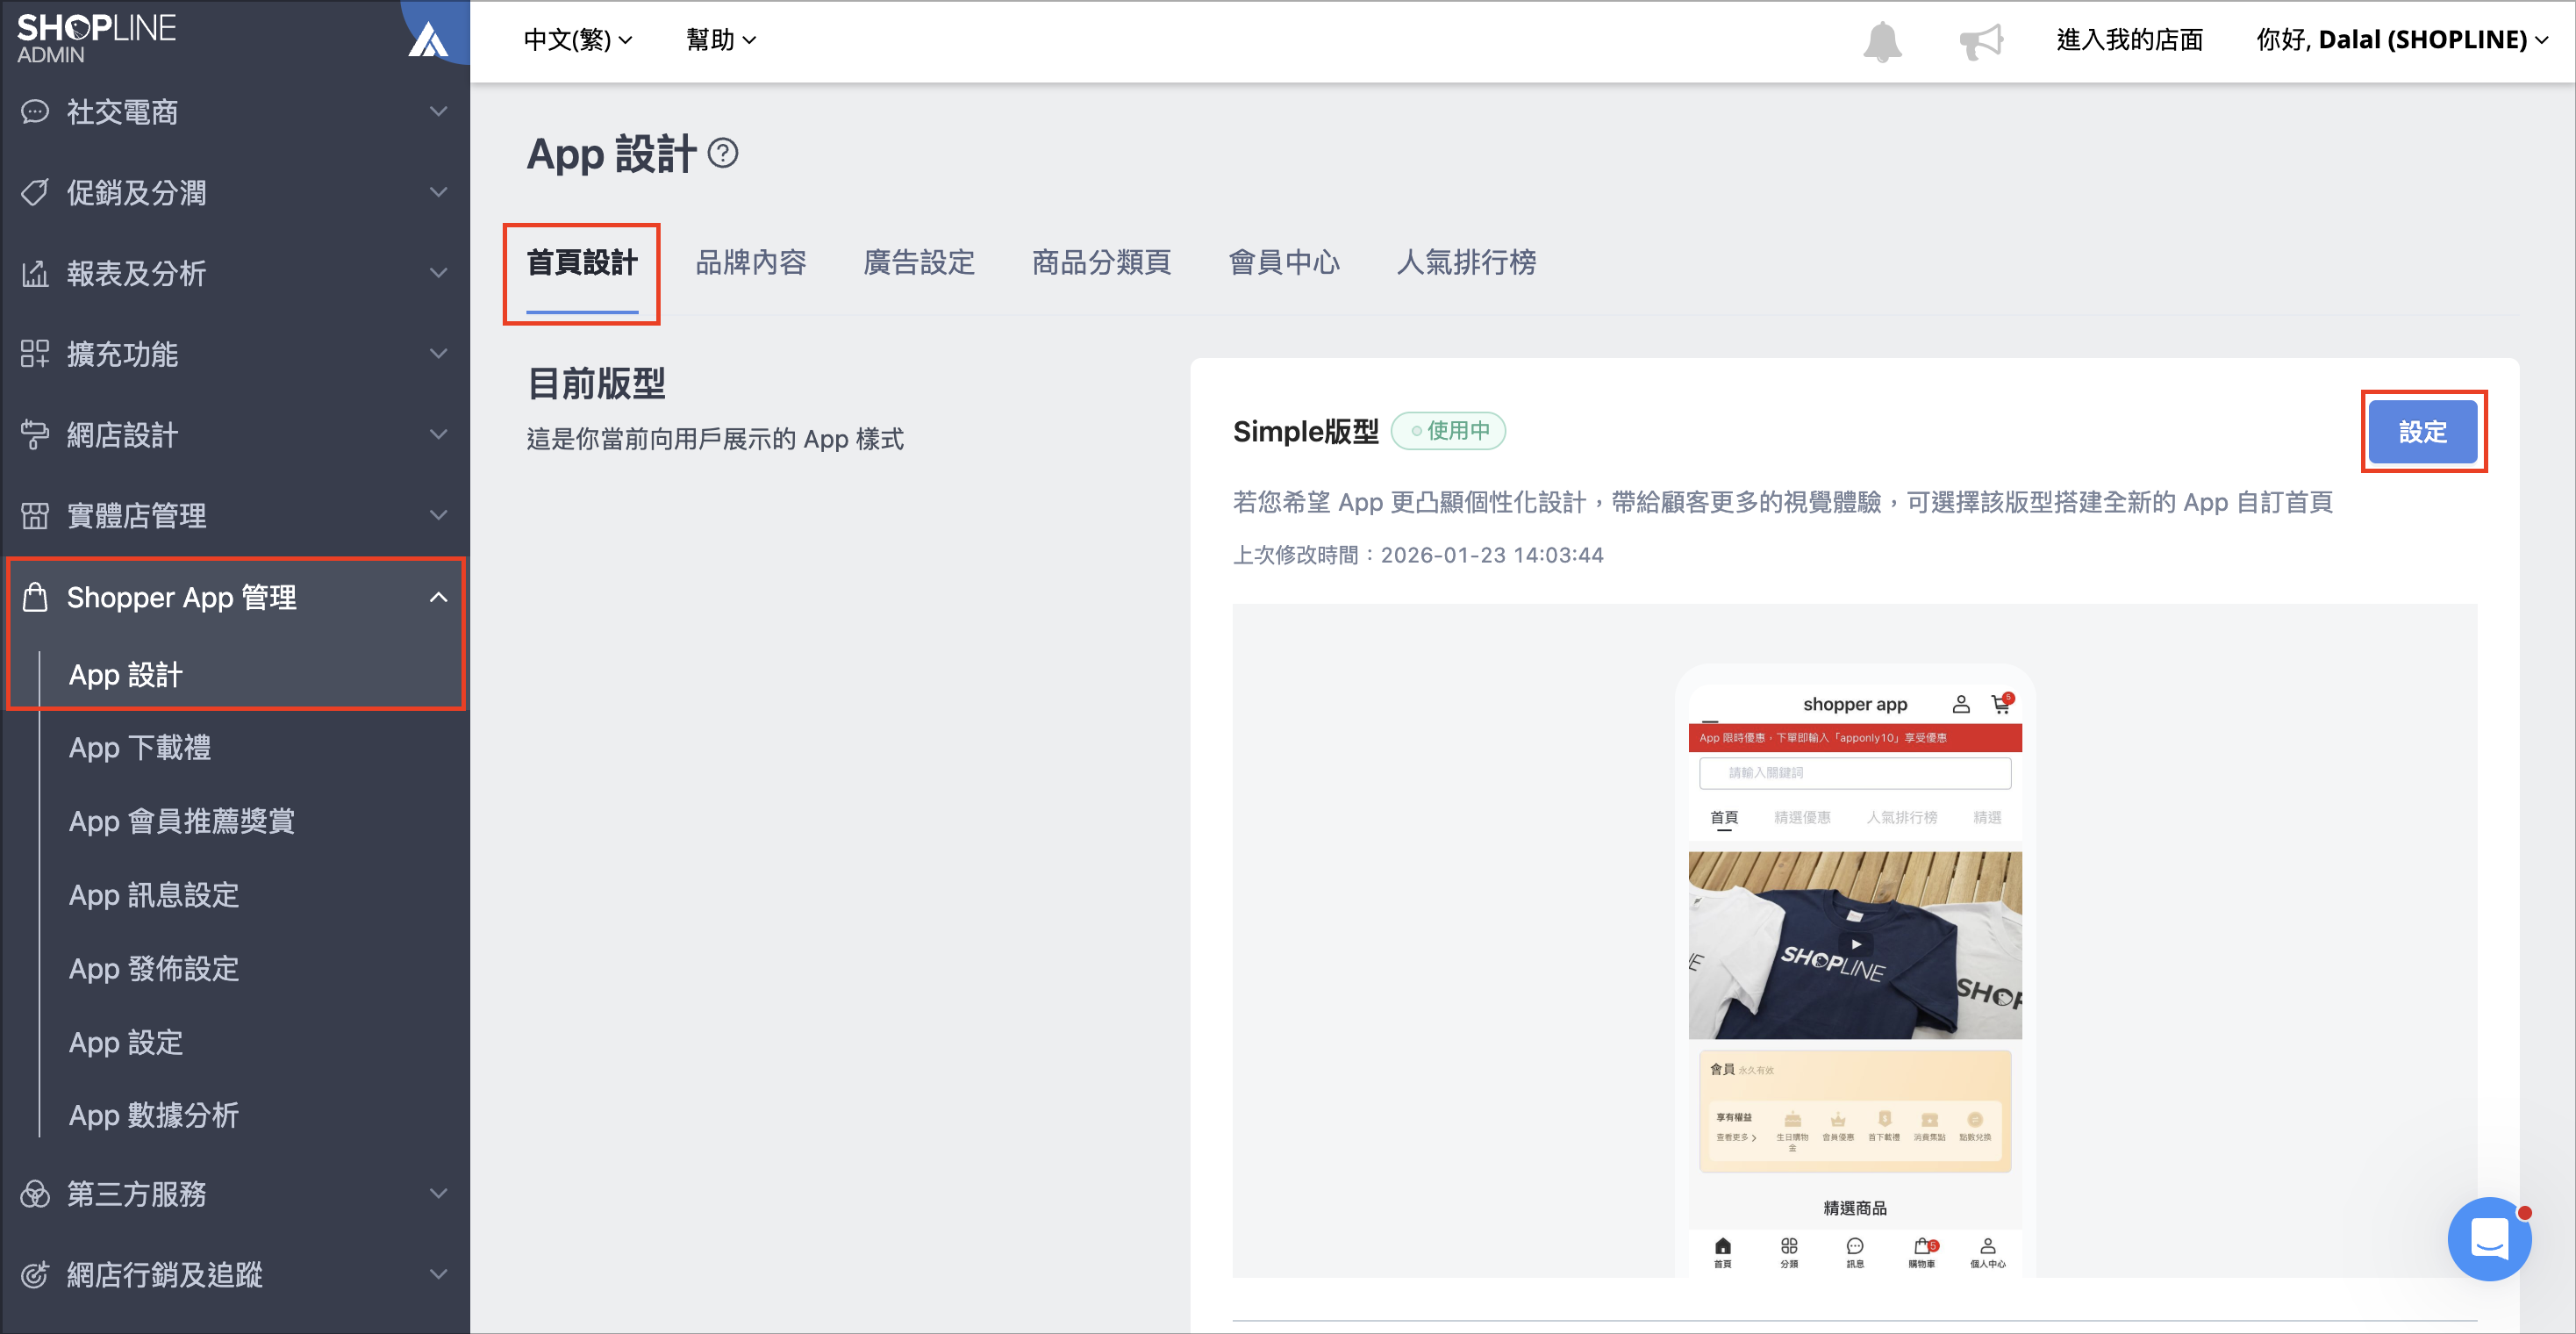Click the notification bell icon
This screenshot has height=1334, width=2576.
1882,41
